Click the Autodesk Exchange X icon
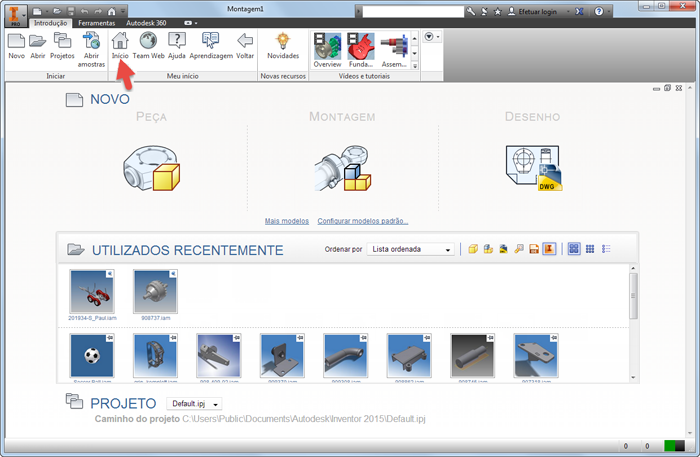This screenshot has width=700, height=457. point(579,12)
